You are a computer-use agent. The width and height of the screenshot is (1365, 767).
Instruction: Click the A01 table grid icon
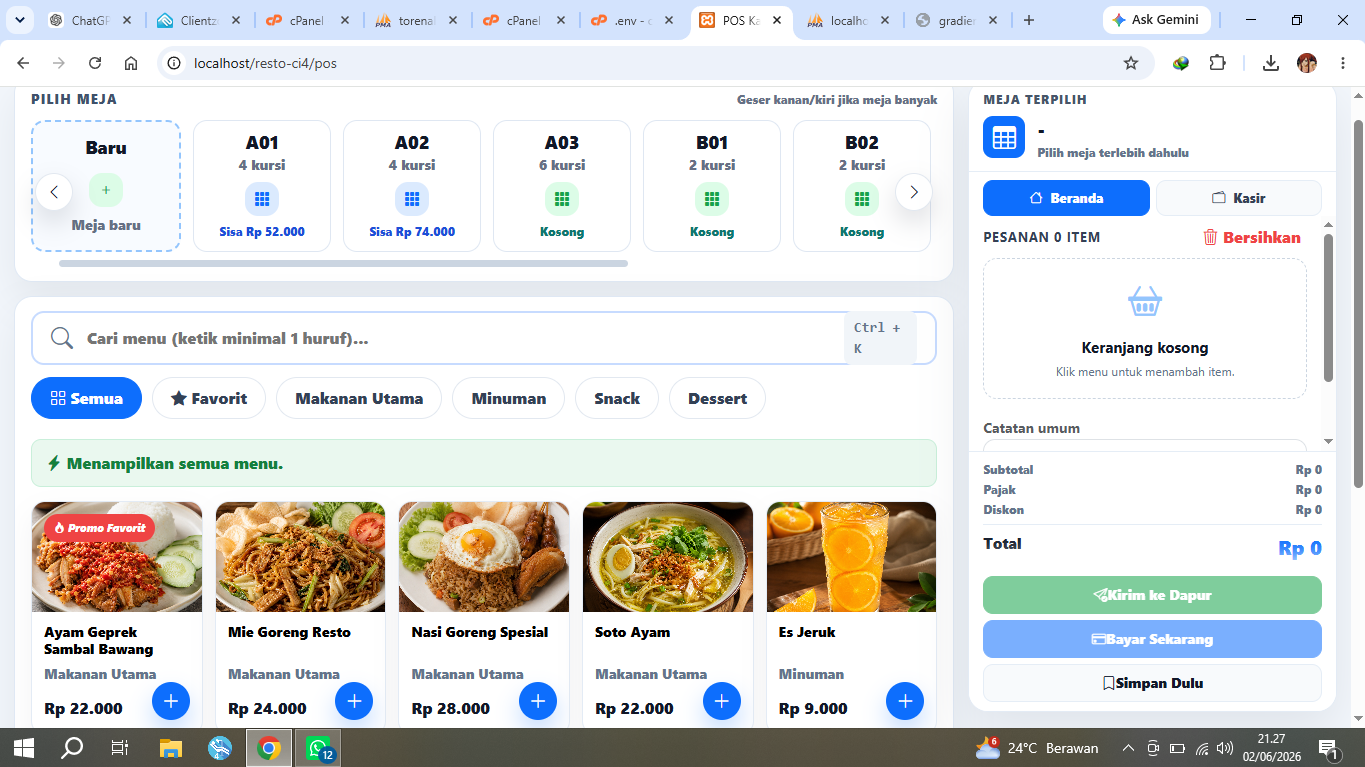point(262,199)
